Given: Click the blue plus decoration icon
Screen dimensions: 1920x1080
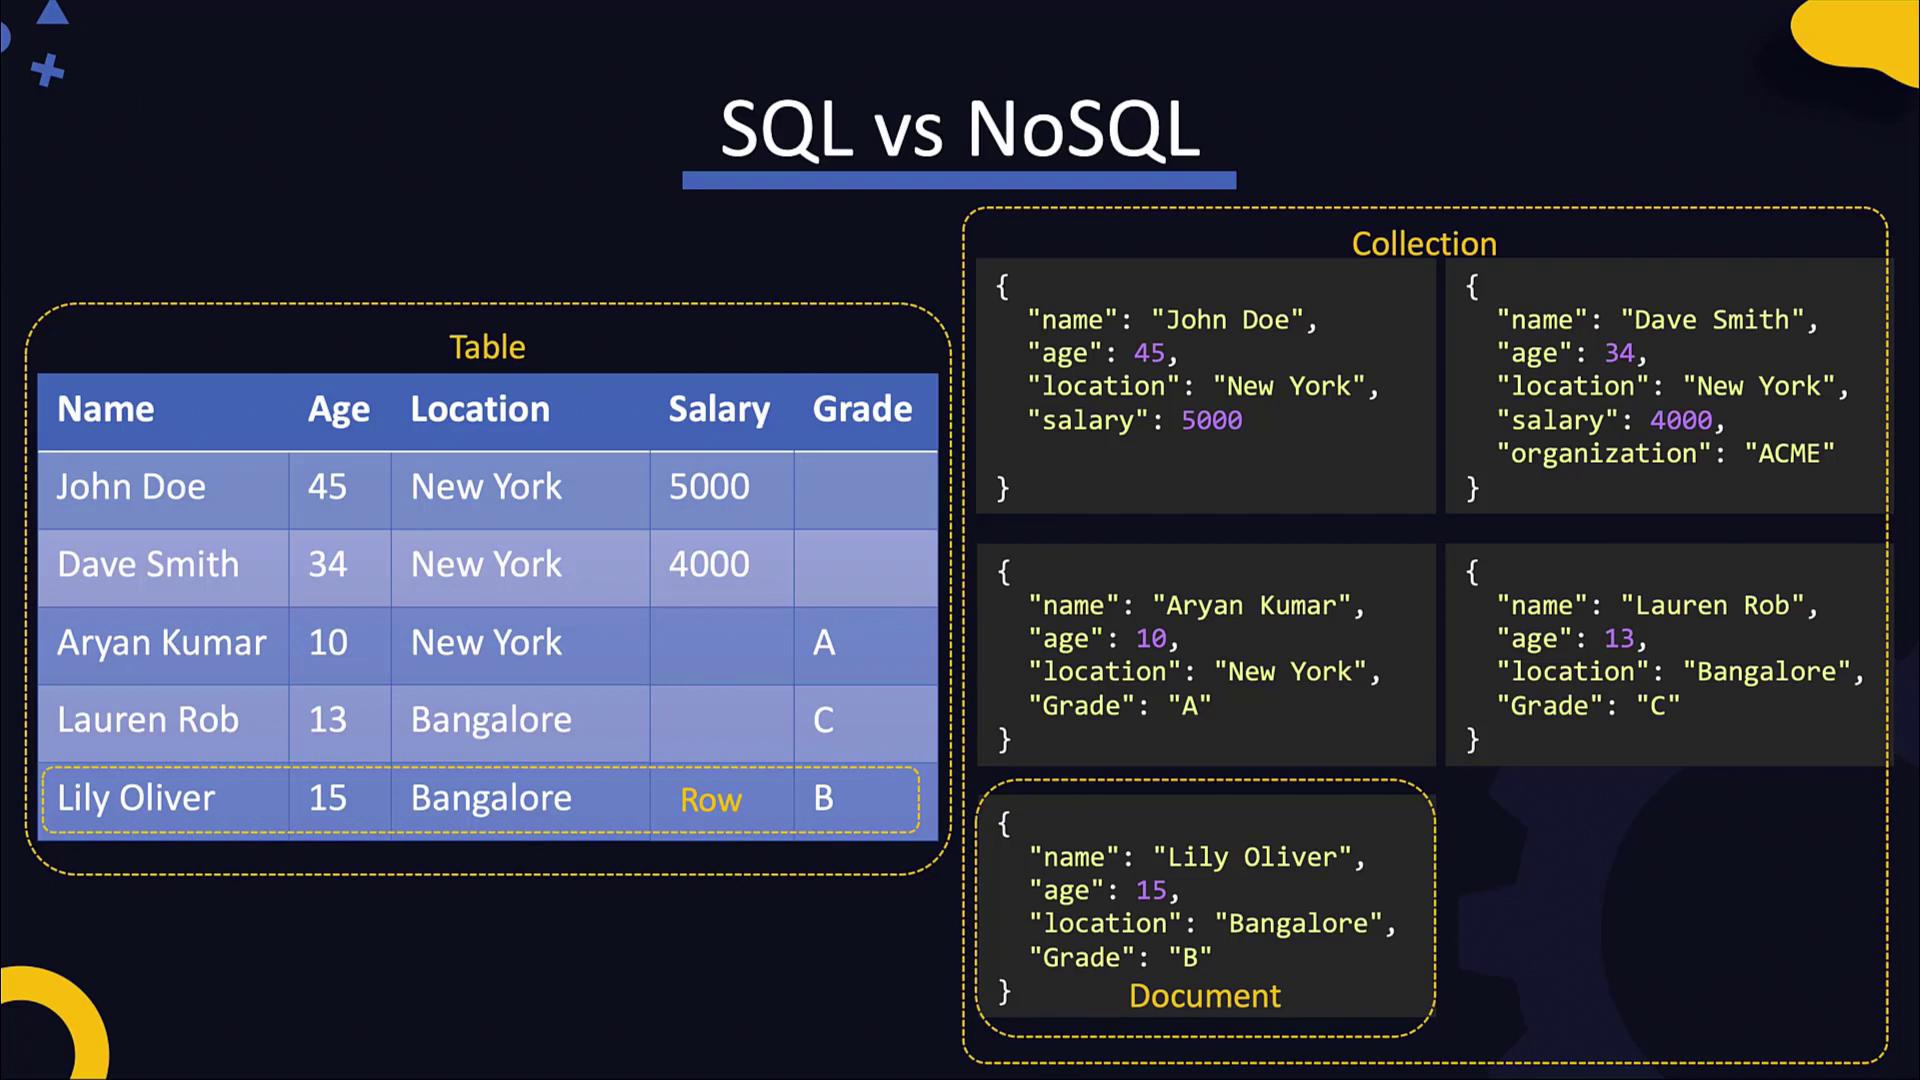Looking at the screenshot, I should (47, 71).
